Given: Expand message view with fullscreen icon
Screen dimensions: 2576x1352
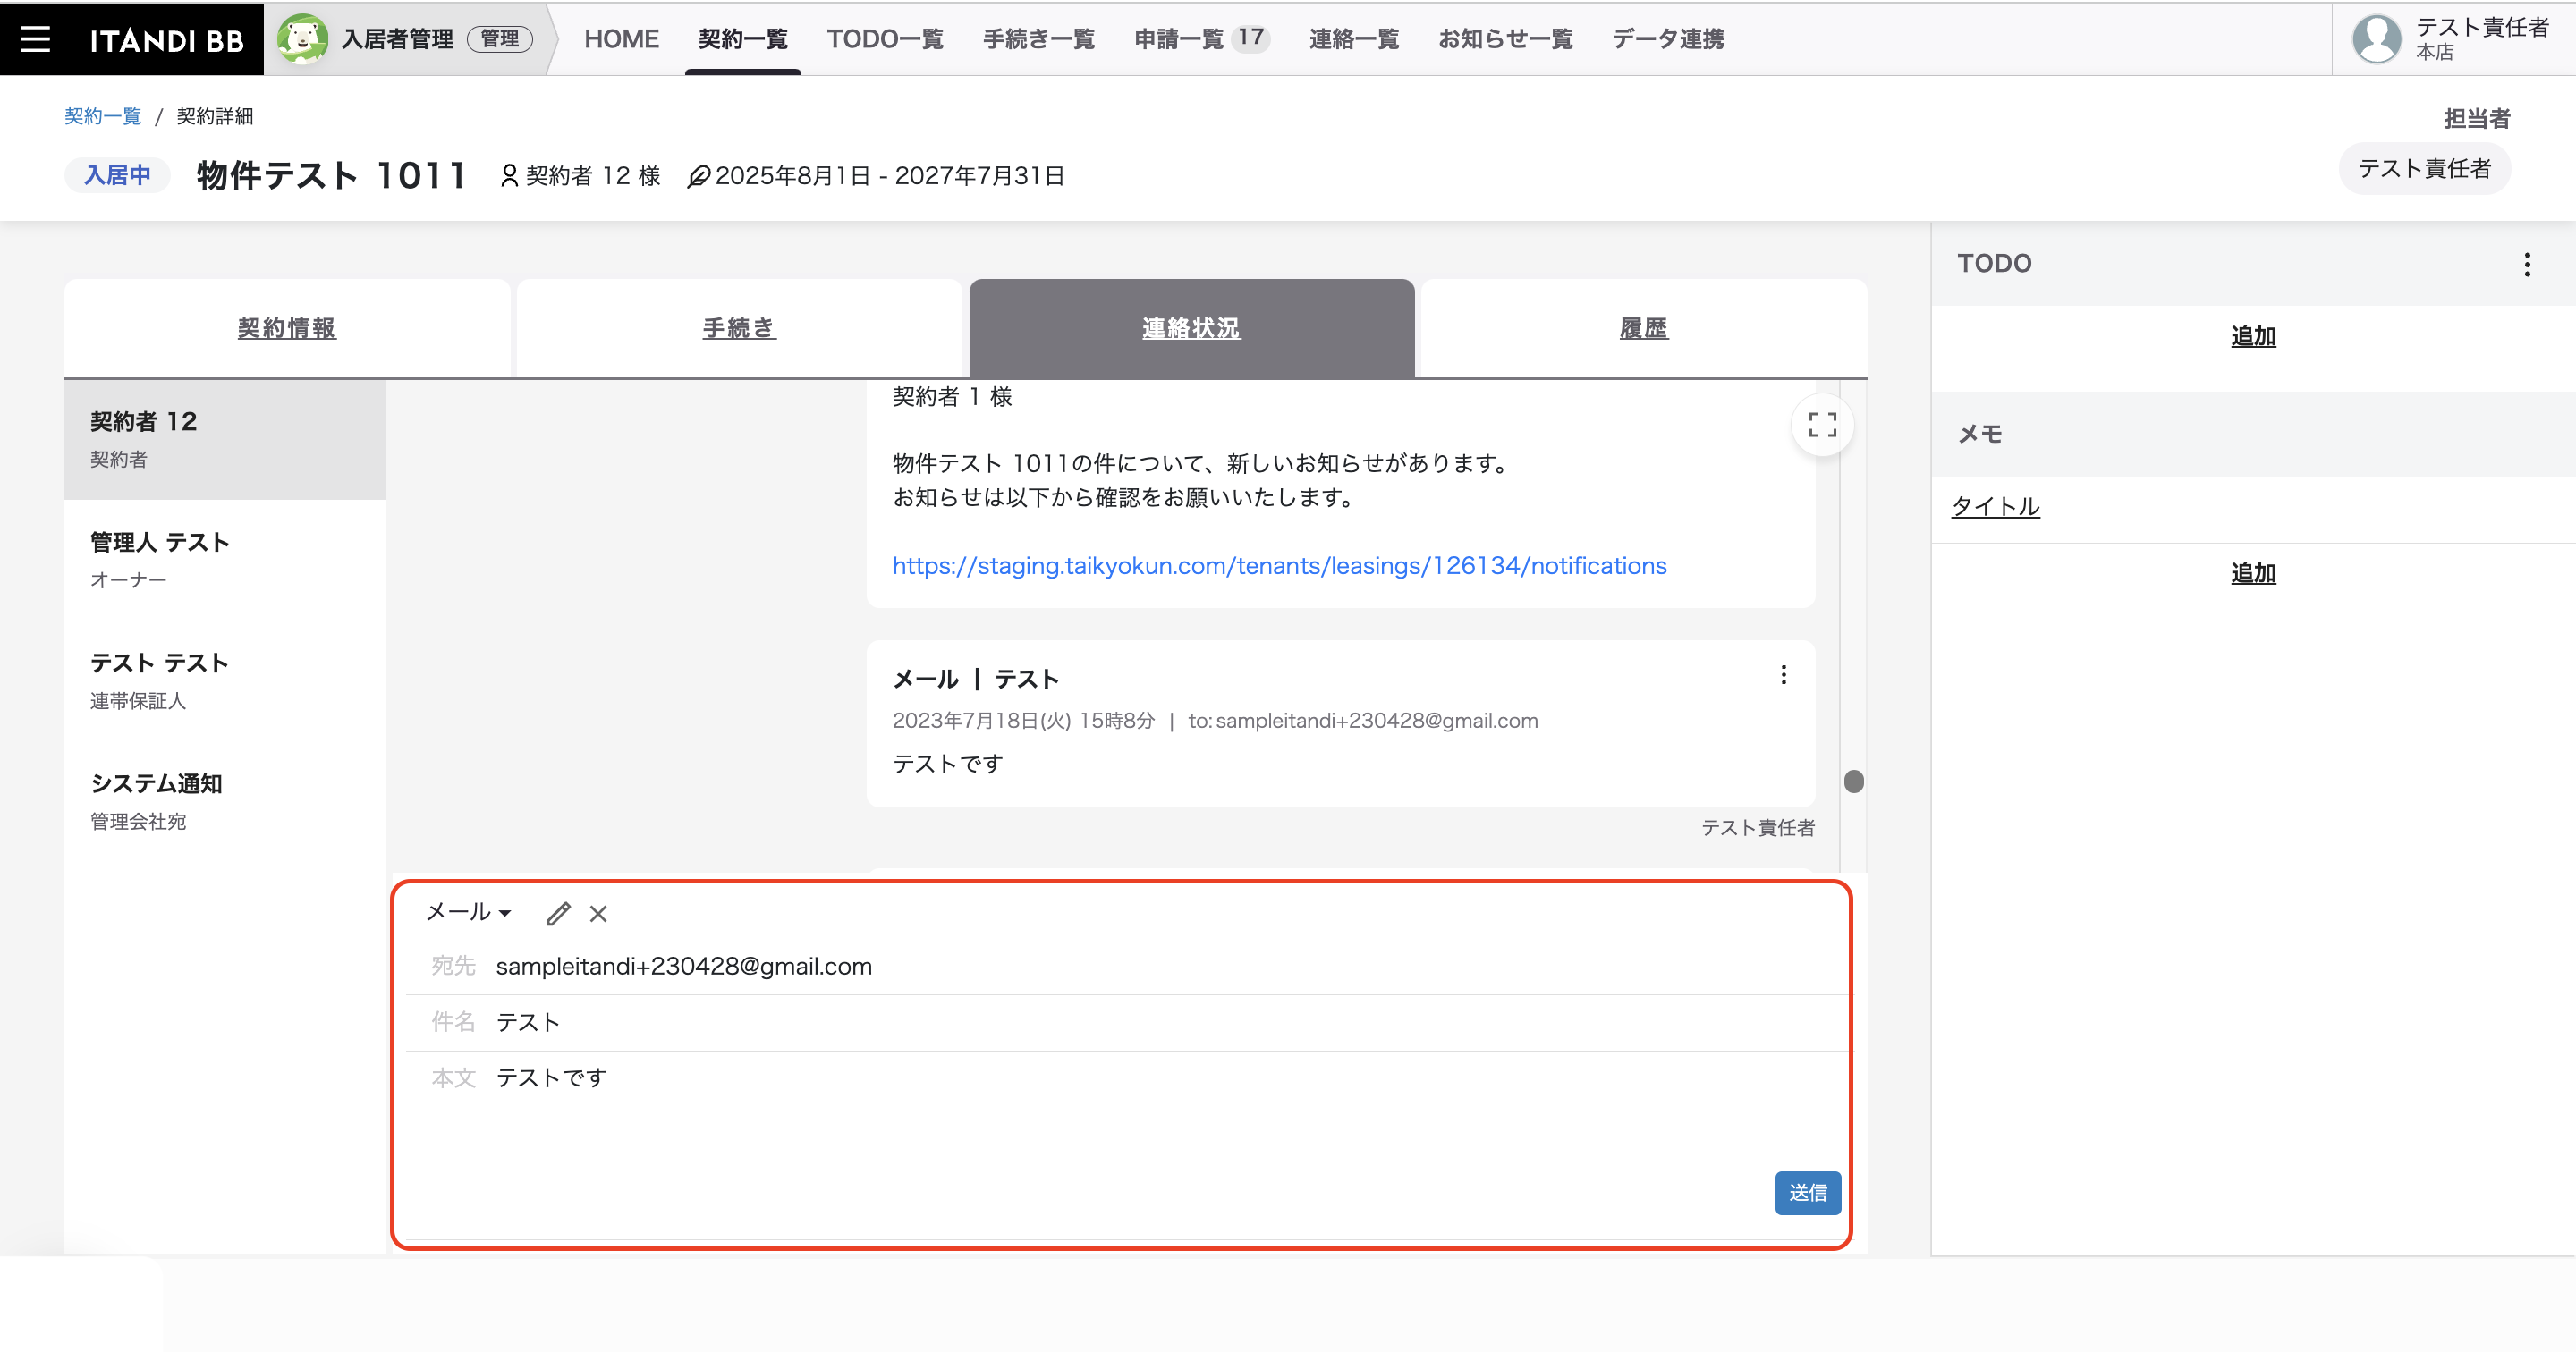Looking at the screenshot, I should point(1822,425).
